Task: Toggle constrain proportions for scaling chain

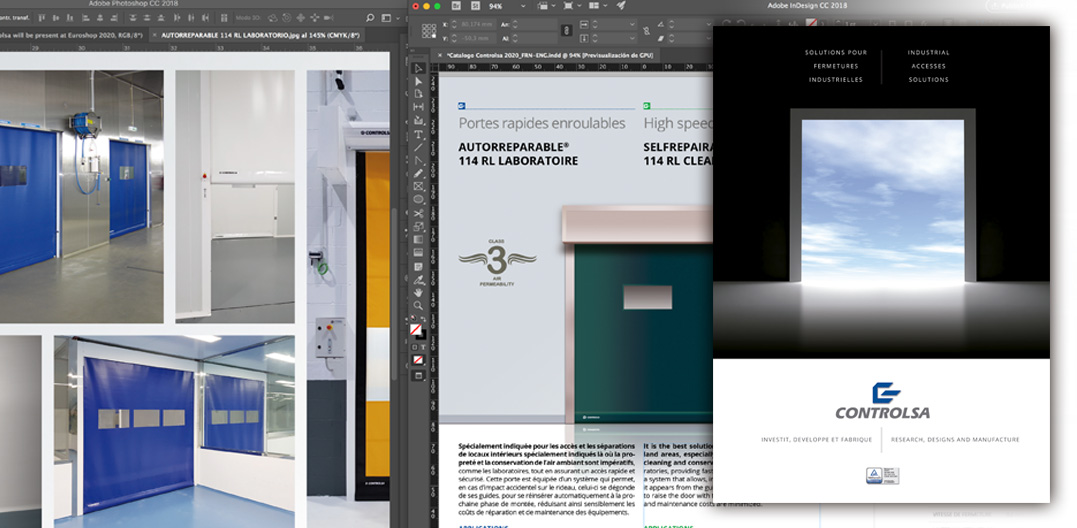Action: point(646,31)
